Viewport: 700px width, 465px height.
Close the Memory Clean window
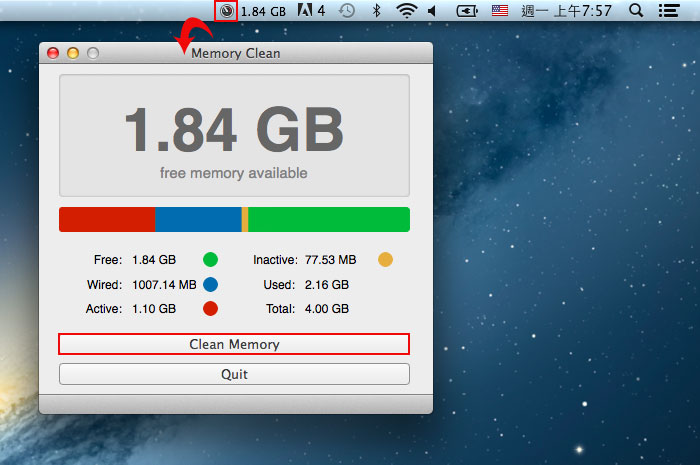[53, 53]
